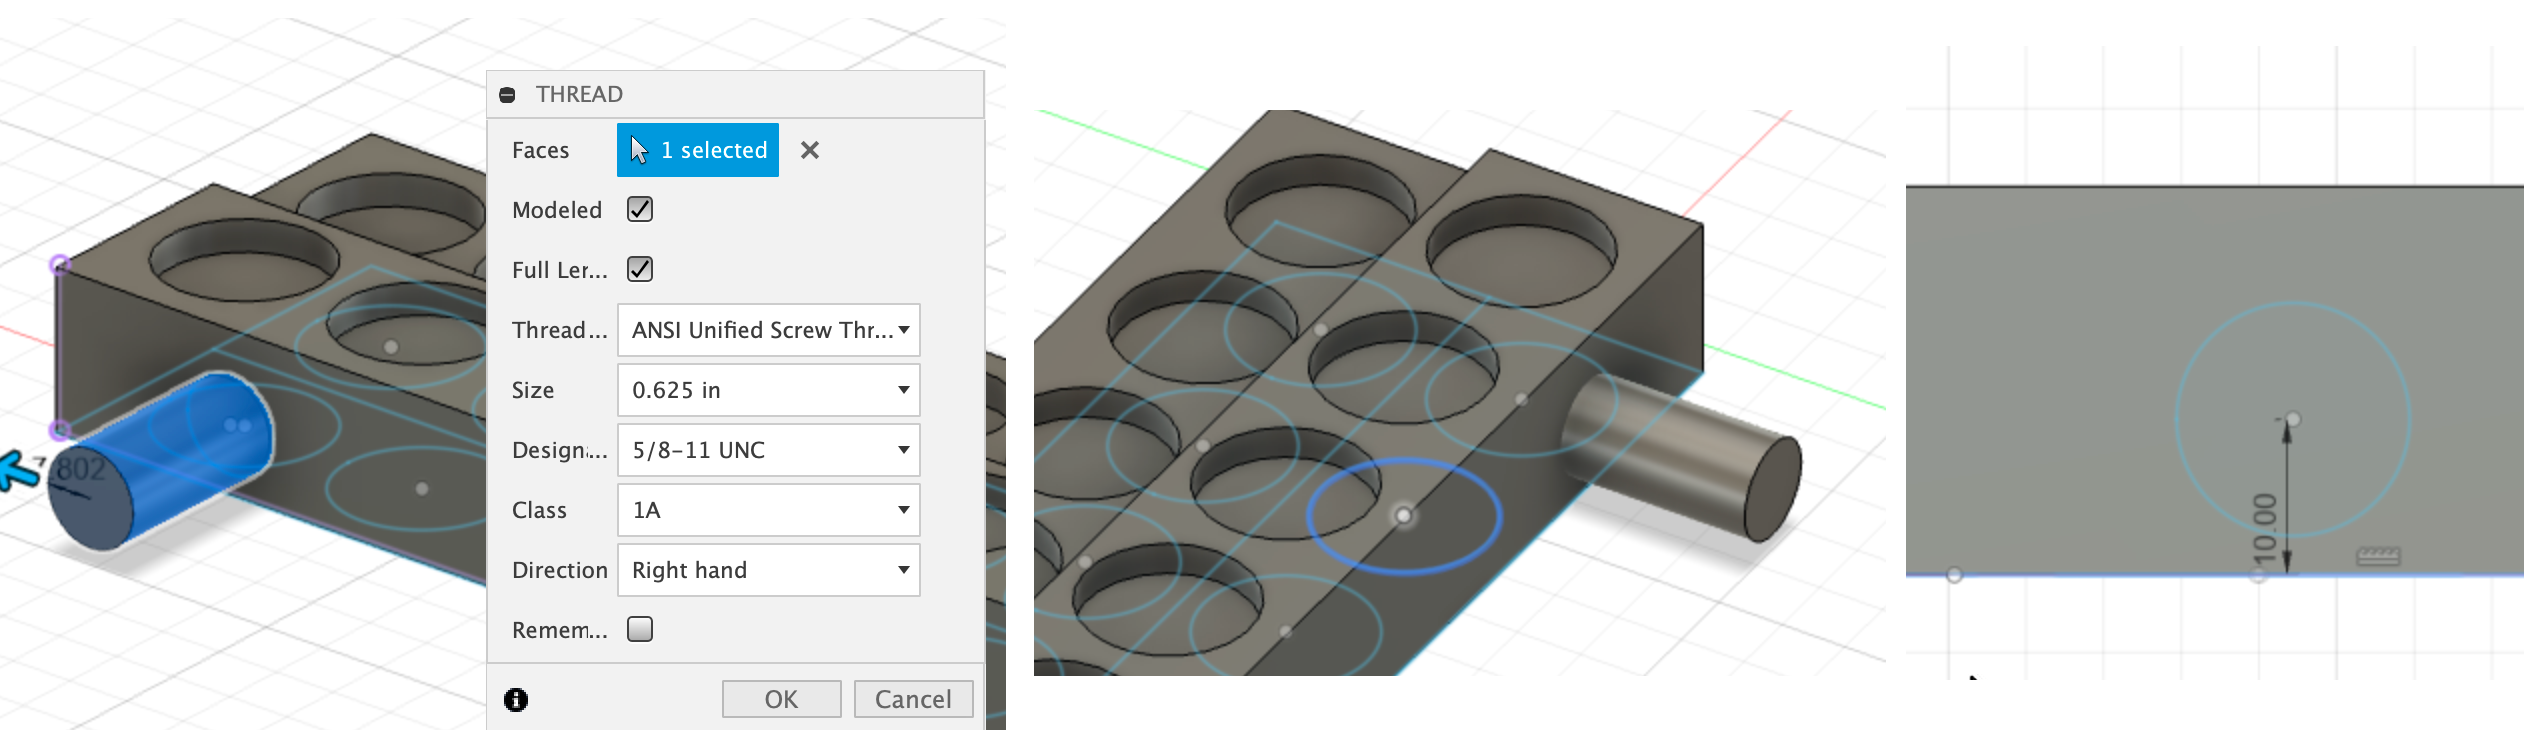Open the Direction dropdown showing Right hand

768,570
